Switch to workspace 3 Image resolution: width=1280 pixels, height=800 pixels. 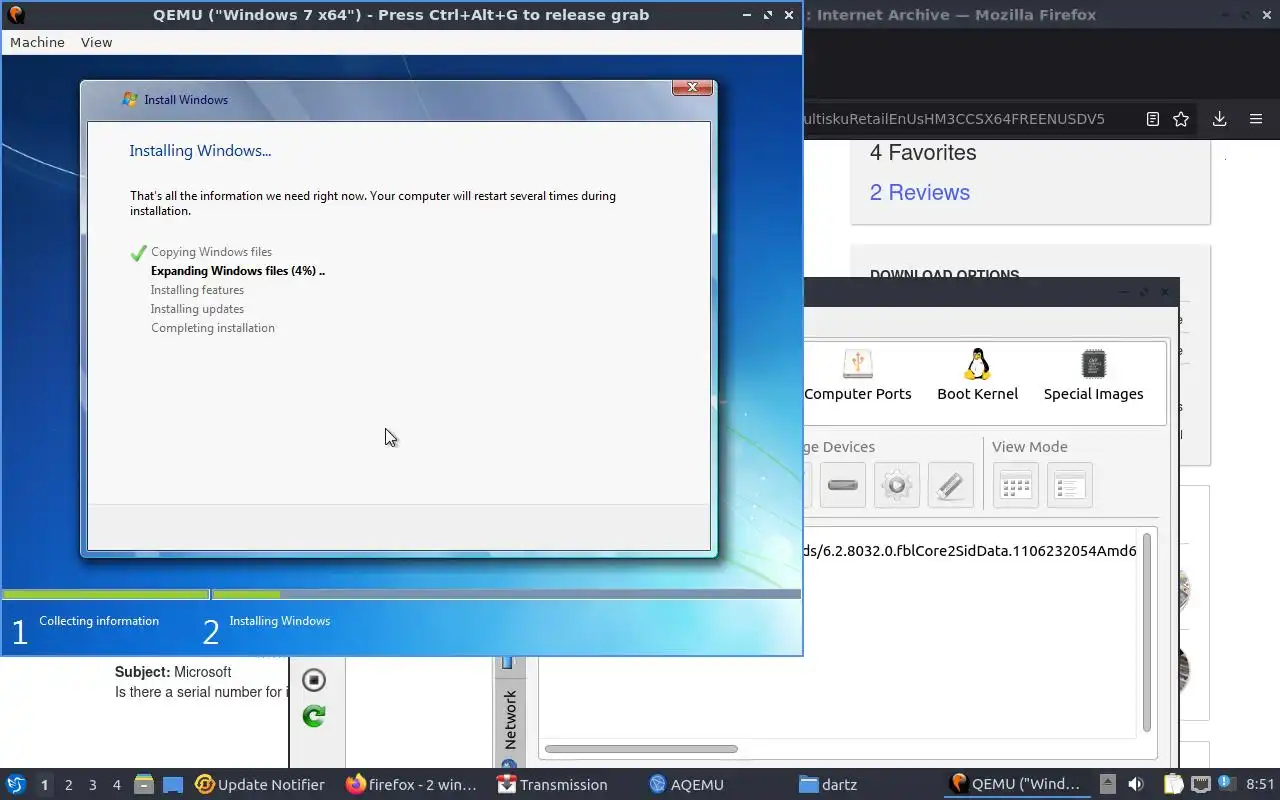(92, 785)
